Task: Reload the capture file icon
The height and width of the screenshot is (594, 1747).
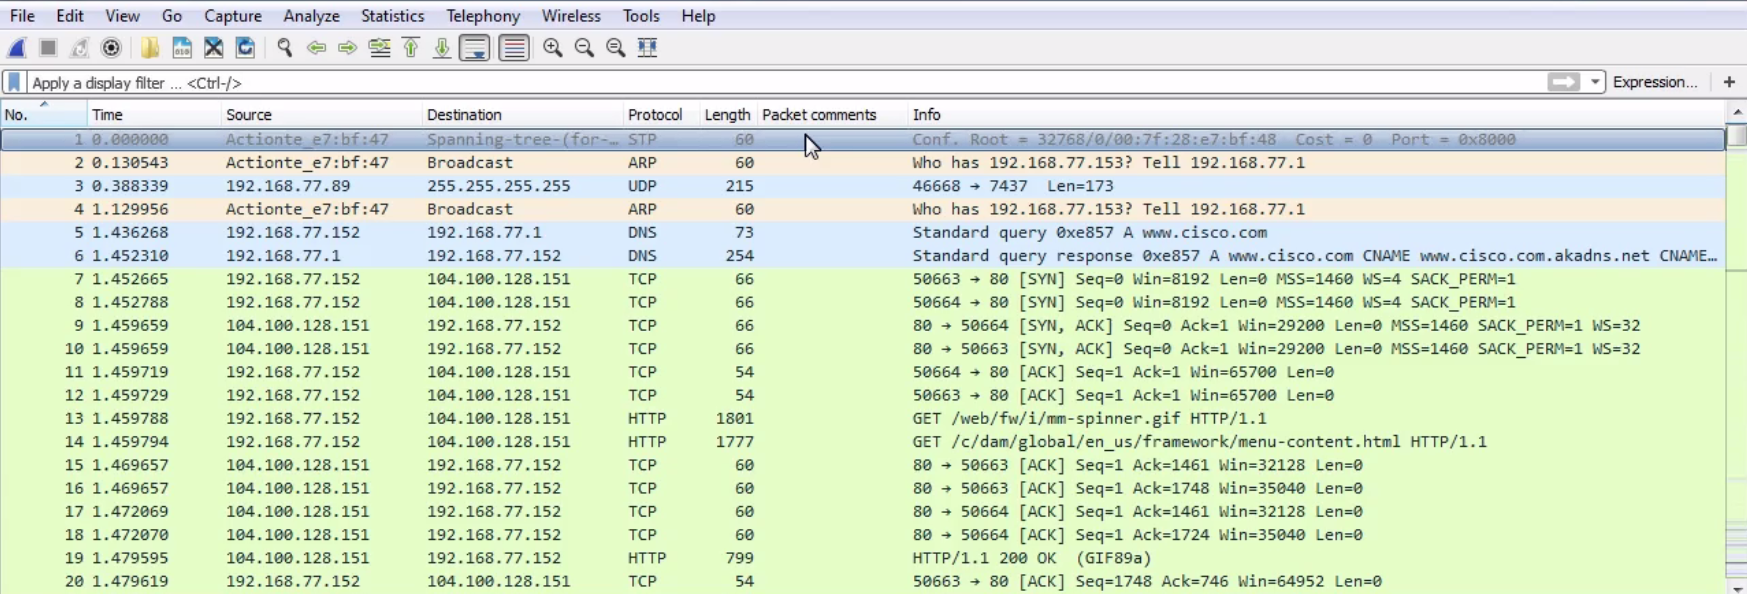Action: click(x=245, y=48)
